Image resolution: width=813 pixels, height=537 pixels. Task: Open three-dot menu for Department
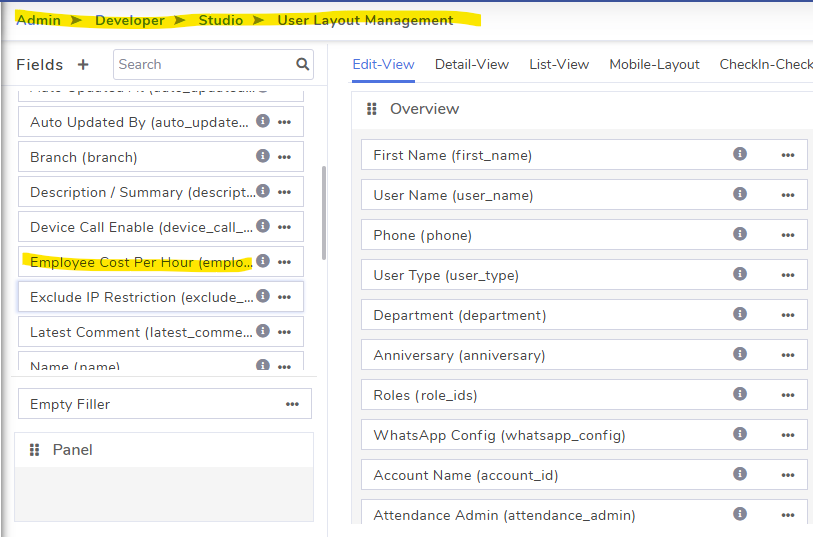(x=788, y=315)
